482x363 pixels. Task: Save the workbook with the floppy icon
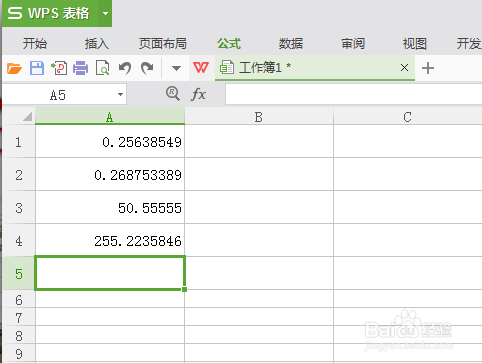click(37, 68)
